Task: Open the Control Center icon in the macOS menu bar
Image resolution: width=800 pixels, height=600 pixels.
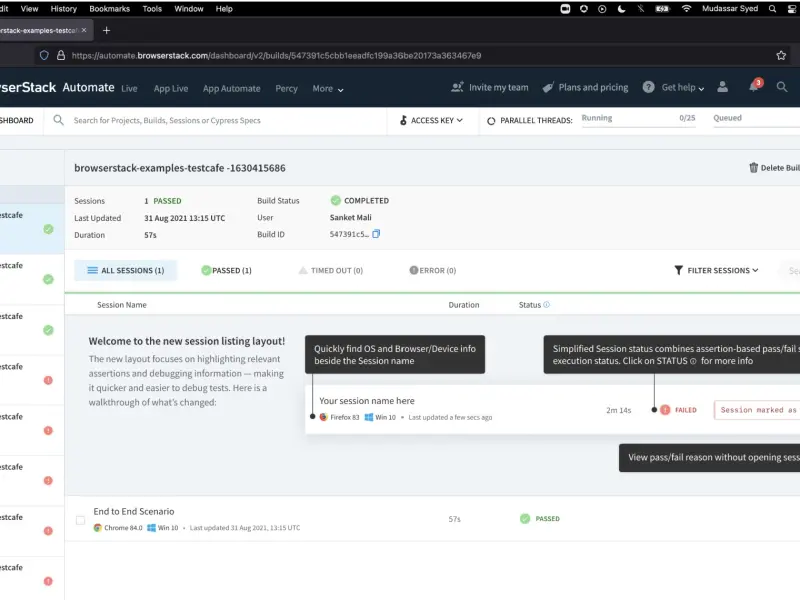Action: click(x=792, y=9)
